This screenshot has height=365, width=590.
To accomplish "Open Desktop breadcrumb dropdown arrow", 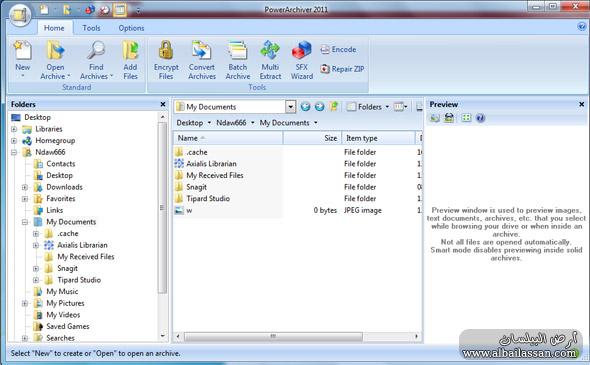I will (x=209, y=123).
